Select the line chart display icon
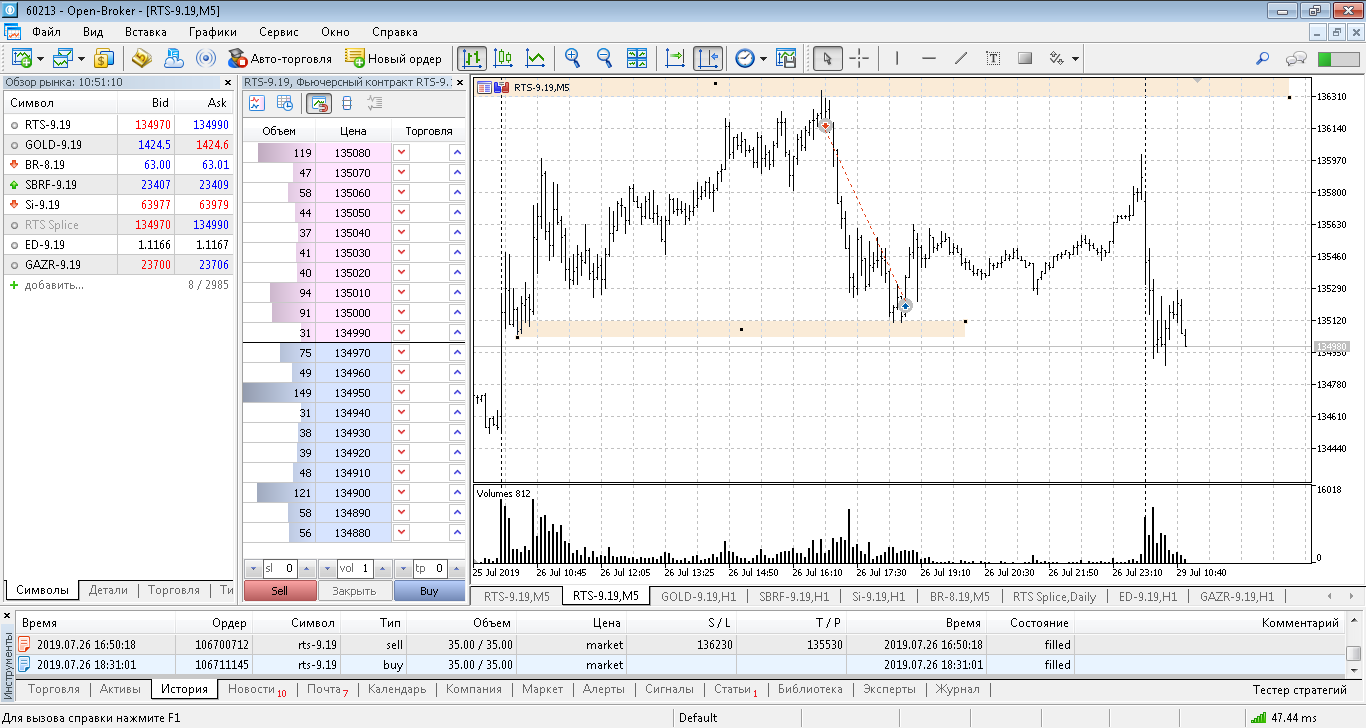1366x728 pixels. coord(536,58)
